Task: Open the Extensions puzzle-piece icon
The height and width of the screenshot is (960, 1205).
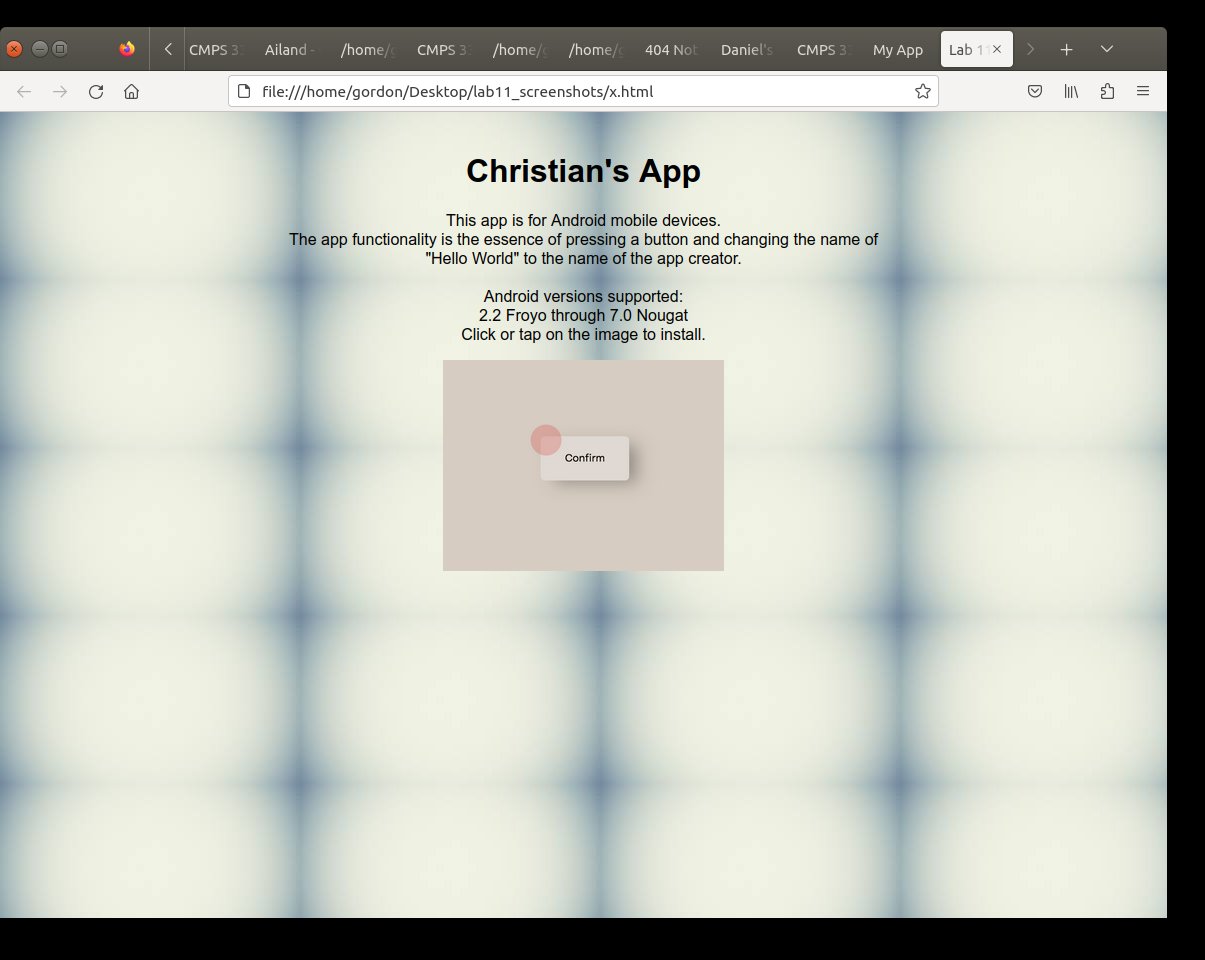Action: 1107,92
